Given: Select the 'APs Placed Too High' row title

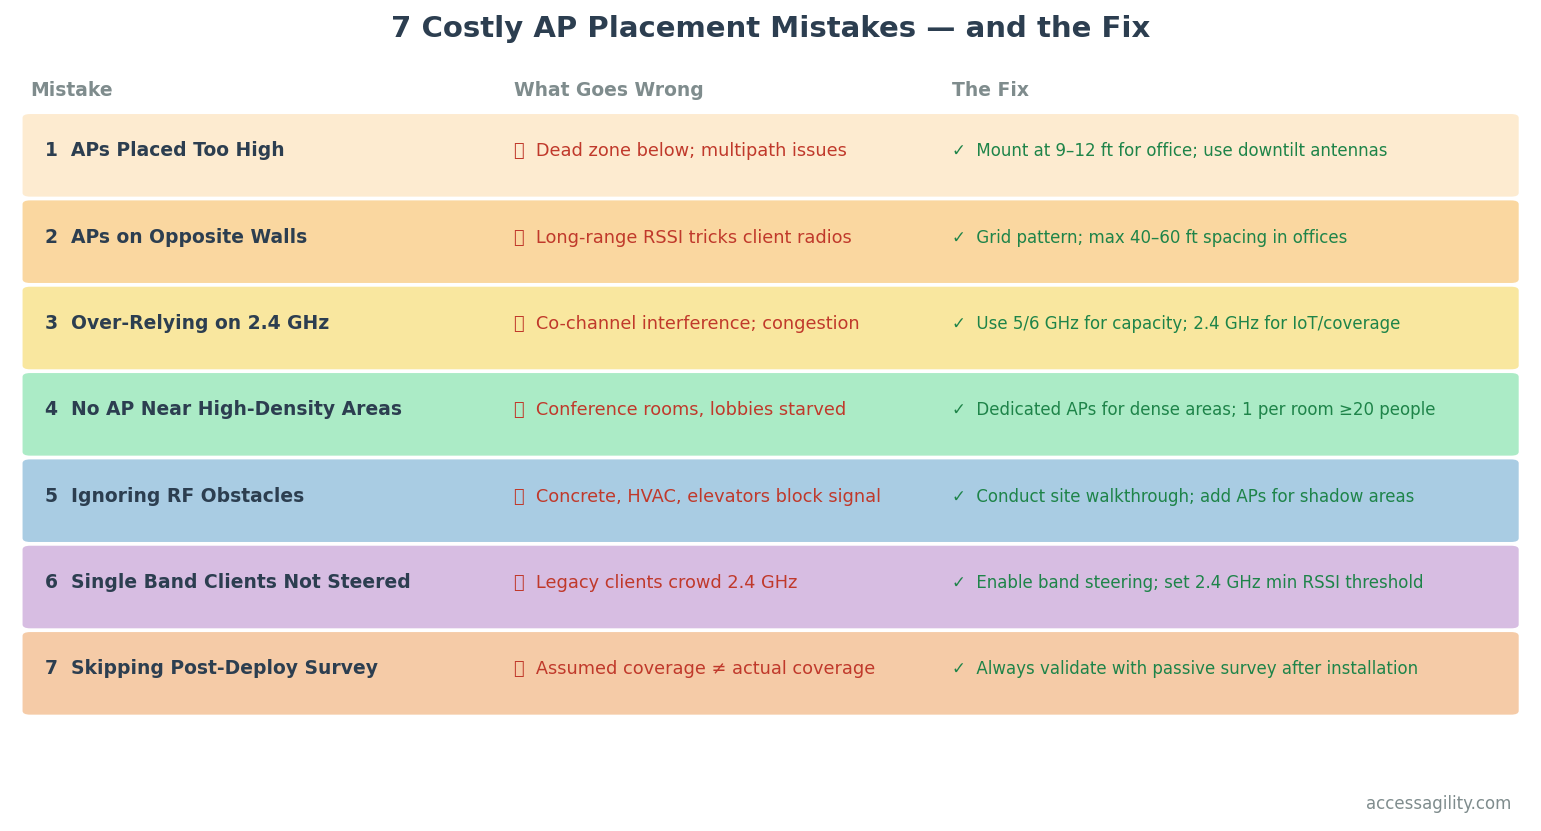Looking at the screenshot, I should [177, 151].
